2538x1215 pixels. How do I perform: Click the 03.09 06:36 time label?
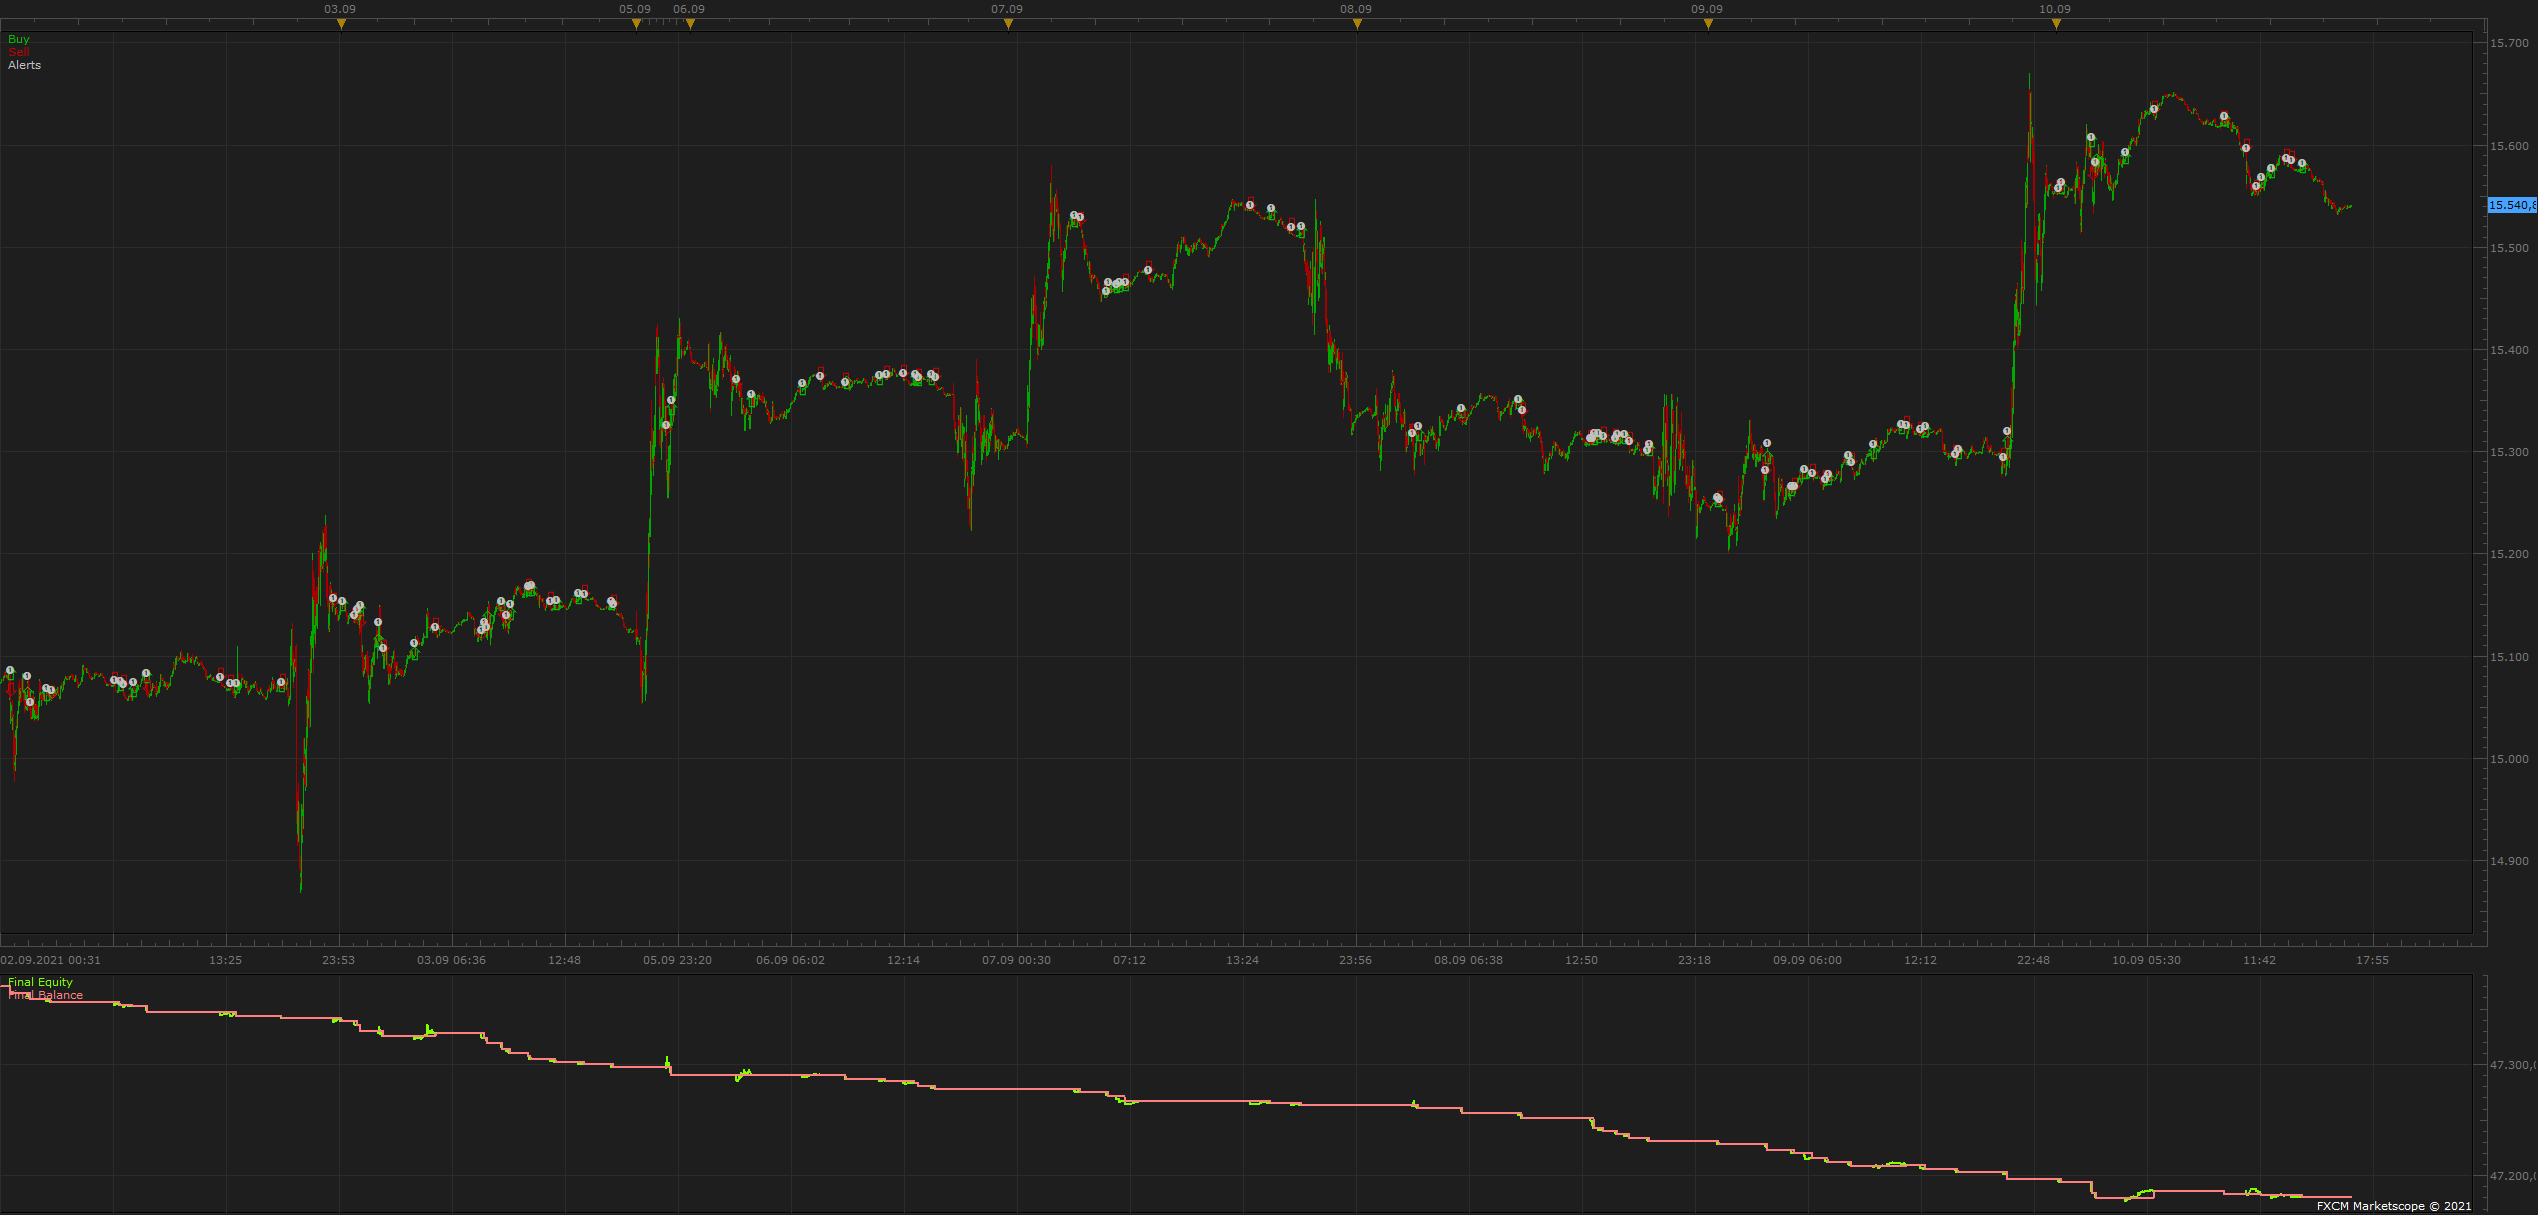452,960
